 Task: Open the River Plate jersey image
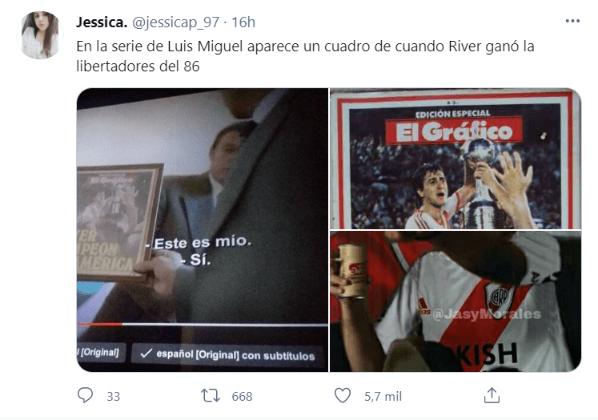tap(455, 301)
